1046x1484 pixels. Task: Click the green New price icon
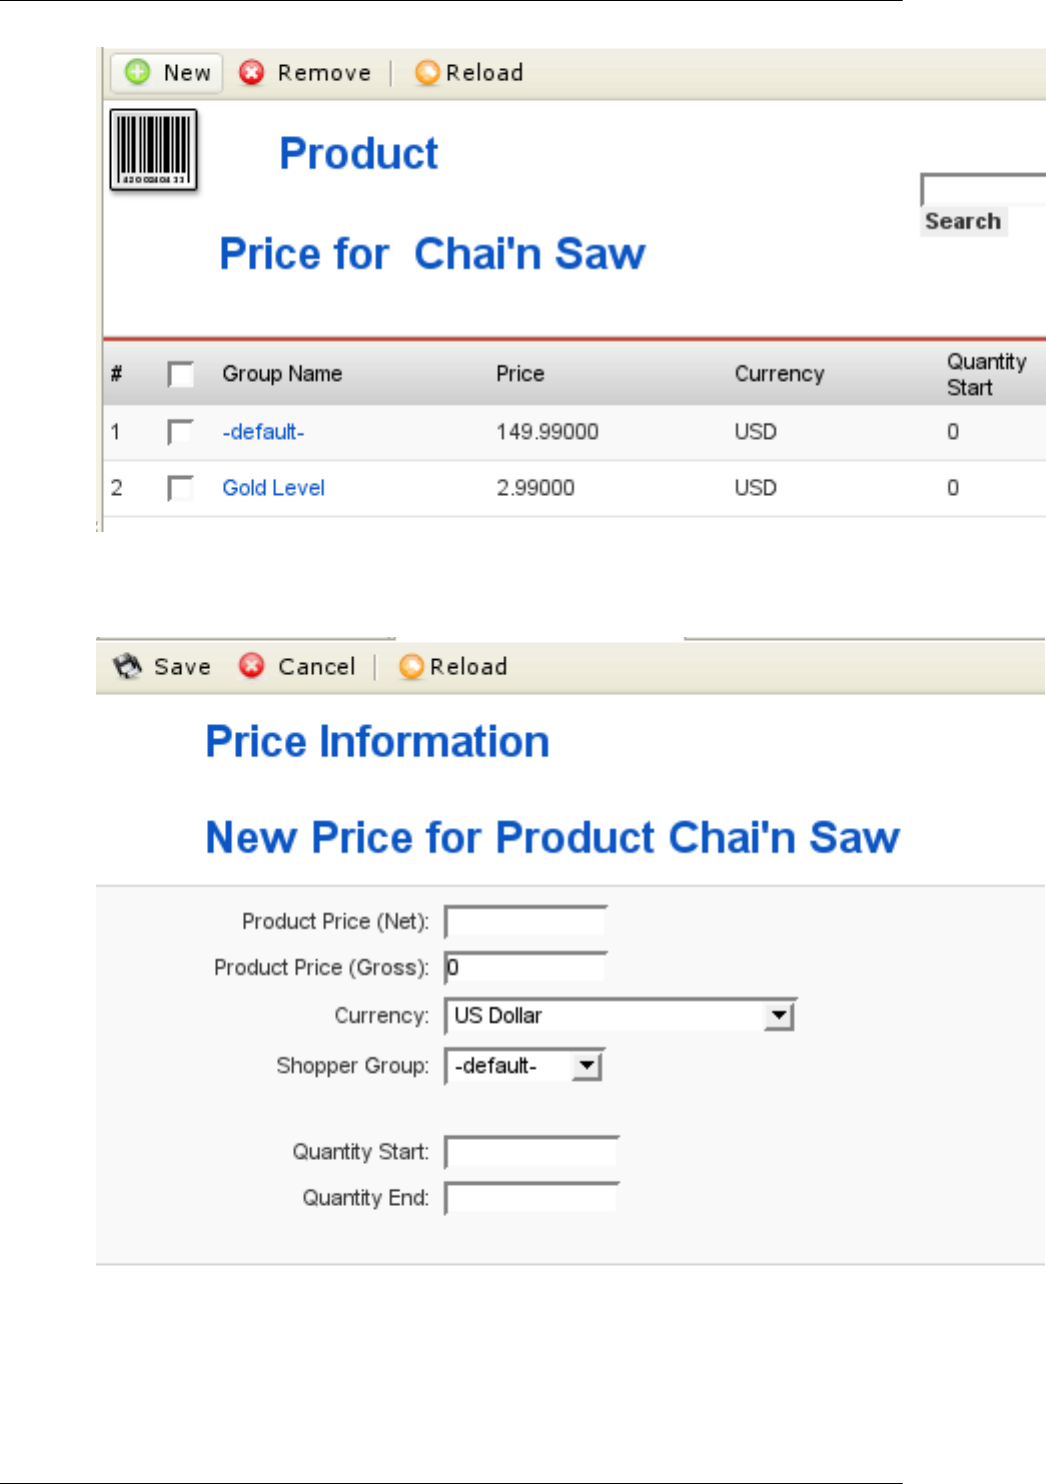pos(138,72)
